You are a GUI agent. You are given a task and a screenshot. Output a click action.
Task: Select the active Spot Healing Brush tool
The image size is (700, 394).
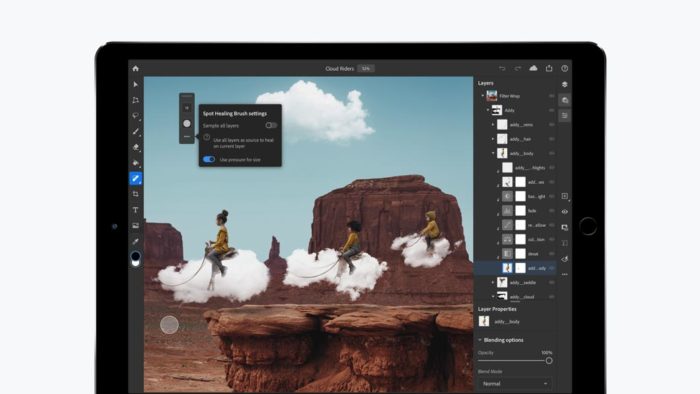135,178
